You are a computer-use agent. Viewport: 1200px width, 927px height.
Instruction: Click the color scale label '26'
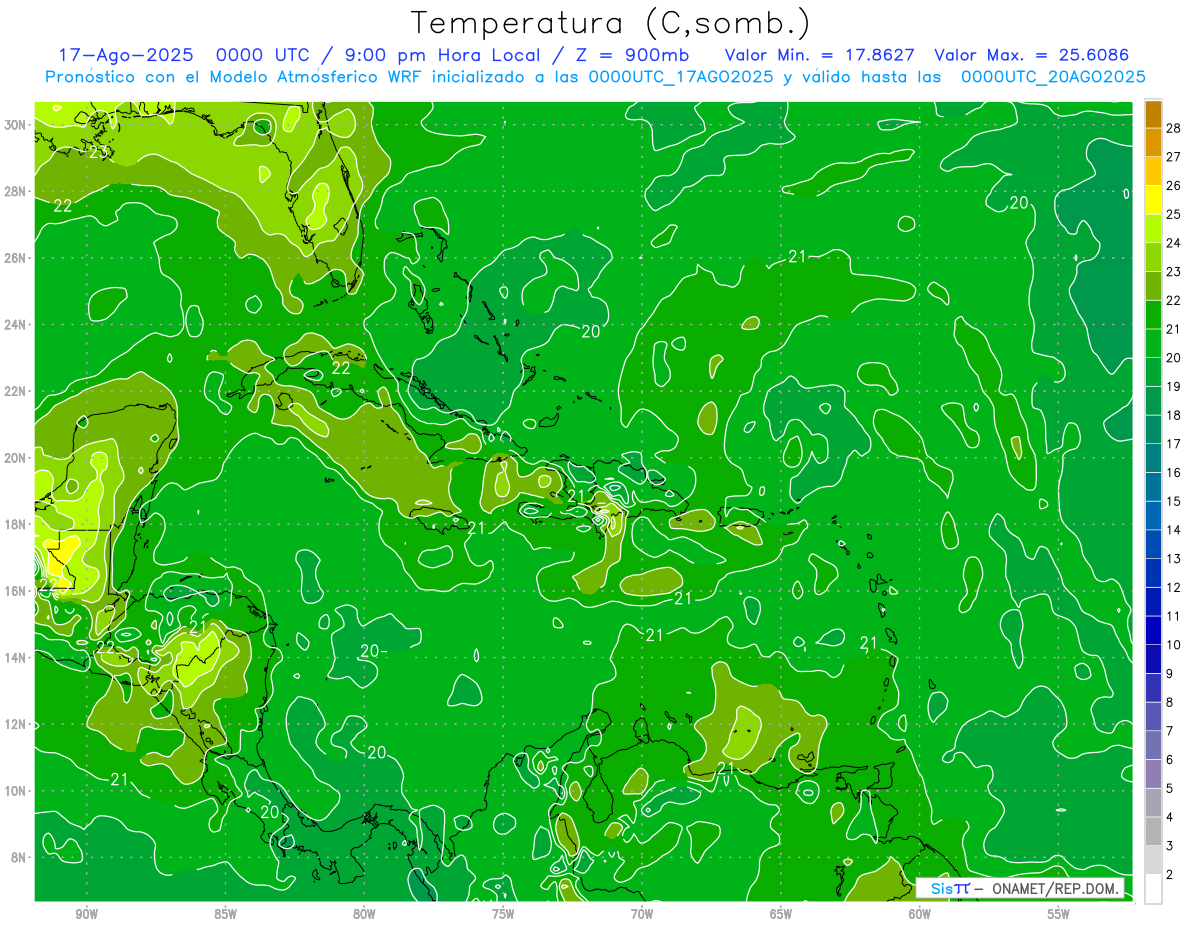(x=1174, y=185)
